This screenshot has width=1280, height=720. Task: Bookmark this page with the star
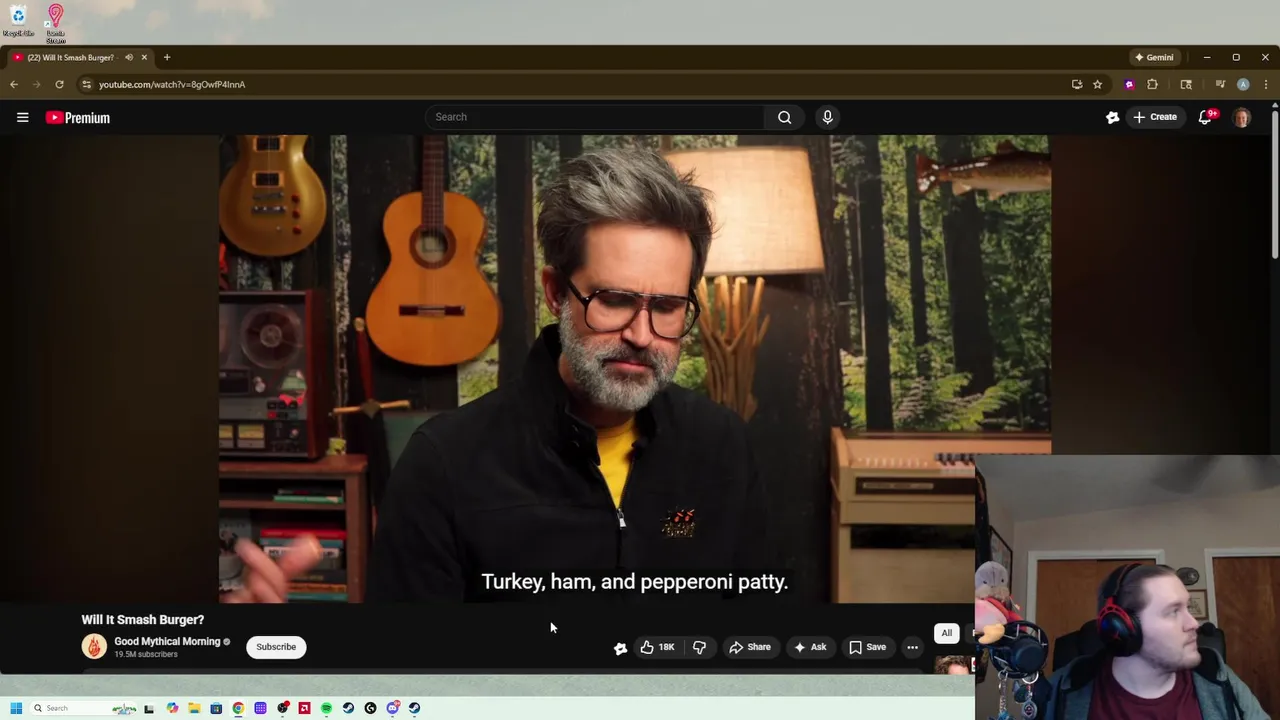tap(1097, 84)
